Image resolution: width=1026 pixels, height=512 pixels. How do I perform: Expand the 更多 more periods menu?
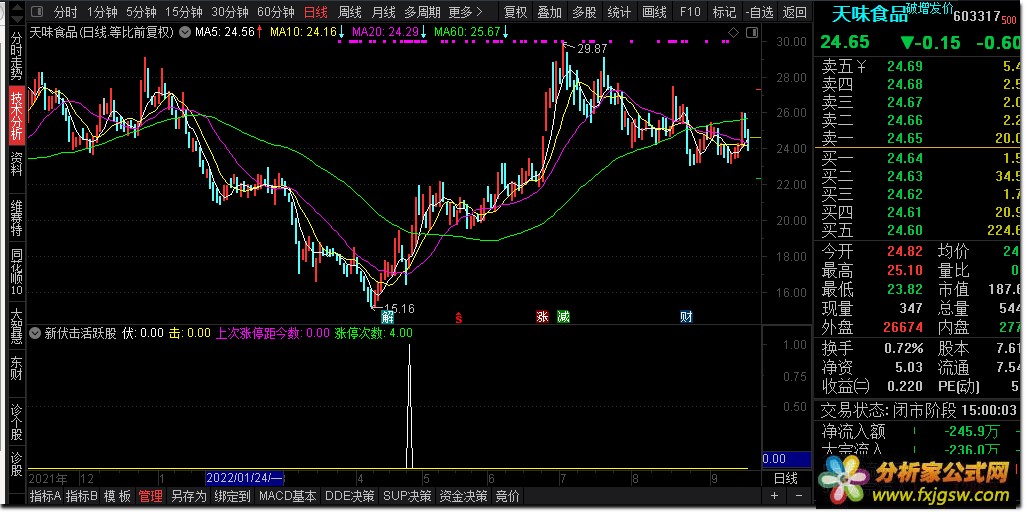[466, 12]
